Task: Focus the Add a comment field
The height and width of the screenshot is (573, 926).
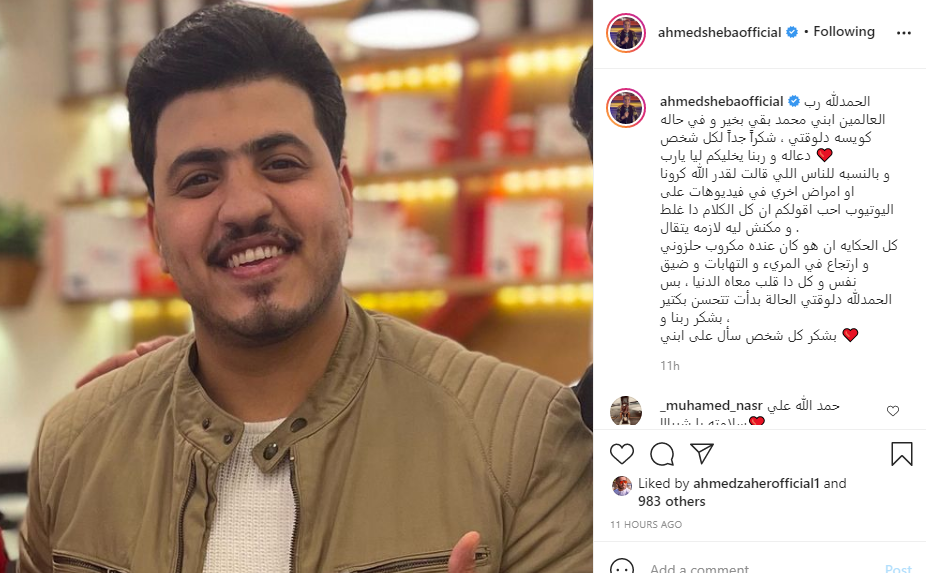Action: pyautogui.click(x=762, y=568)
